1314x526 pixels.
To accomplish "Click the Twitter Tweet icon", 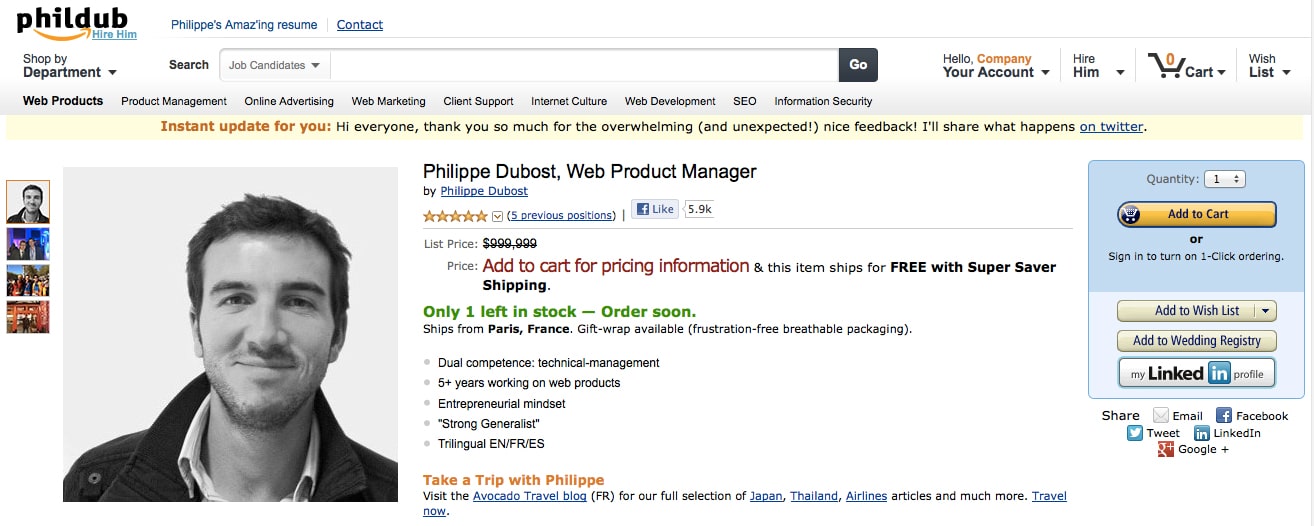I will pyautogui.click(x=1135, y=433).
